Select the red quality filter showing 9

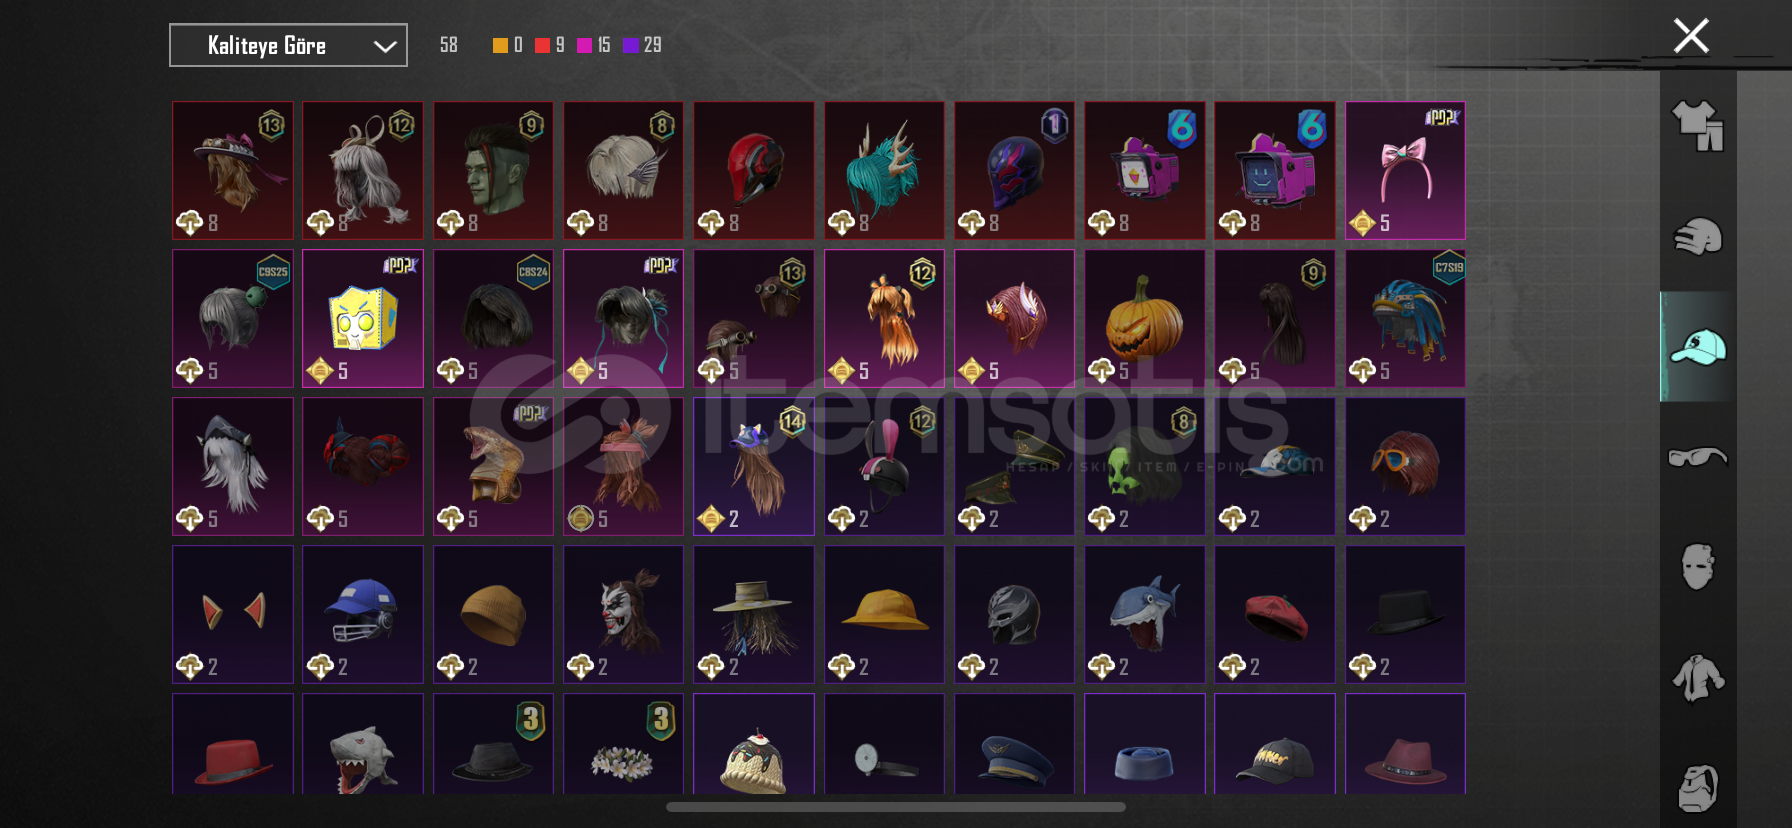pyautogui.click(x=550, y=45)
